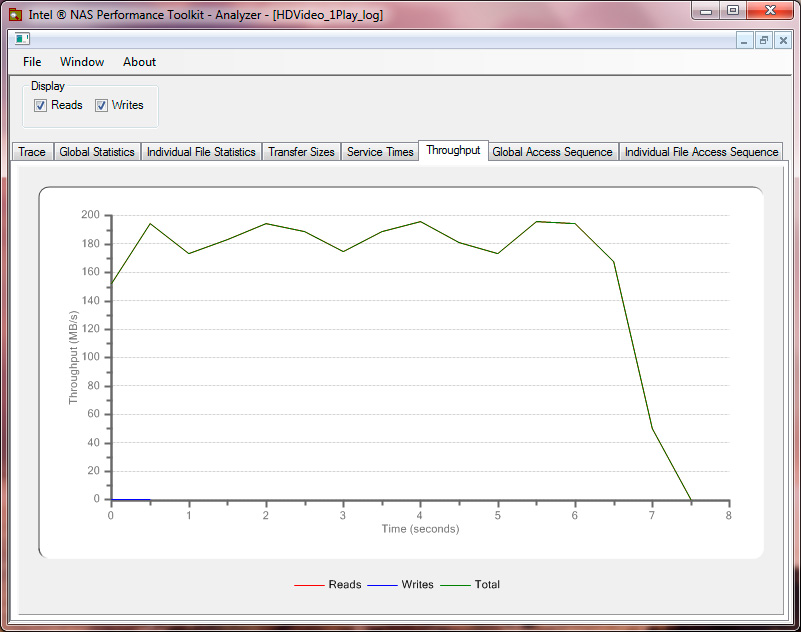
Task: Close the main Analyzer window
Action: pos(770,11)
